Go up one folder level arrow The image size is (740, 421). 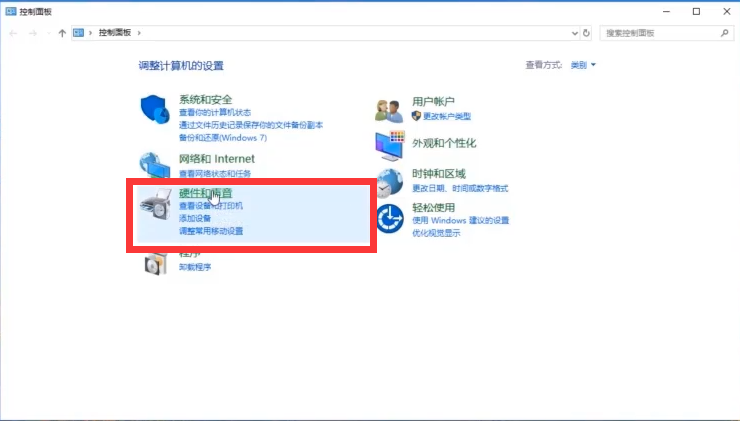pos(62,33)
